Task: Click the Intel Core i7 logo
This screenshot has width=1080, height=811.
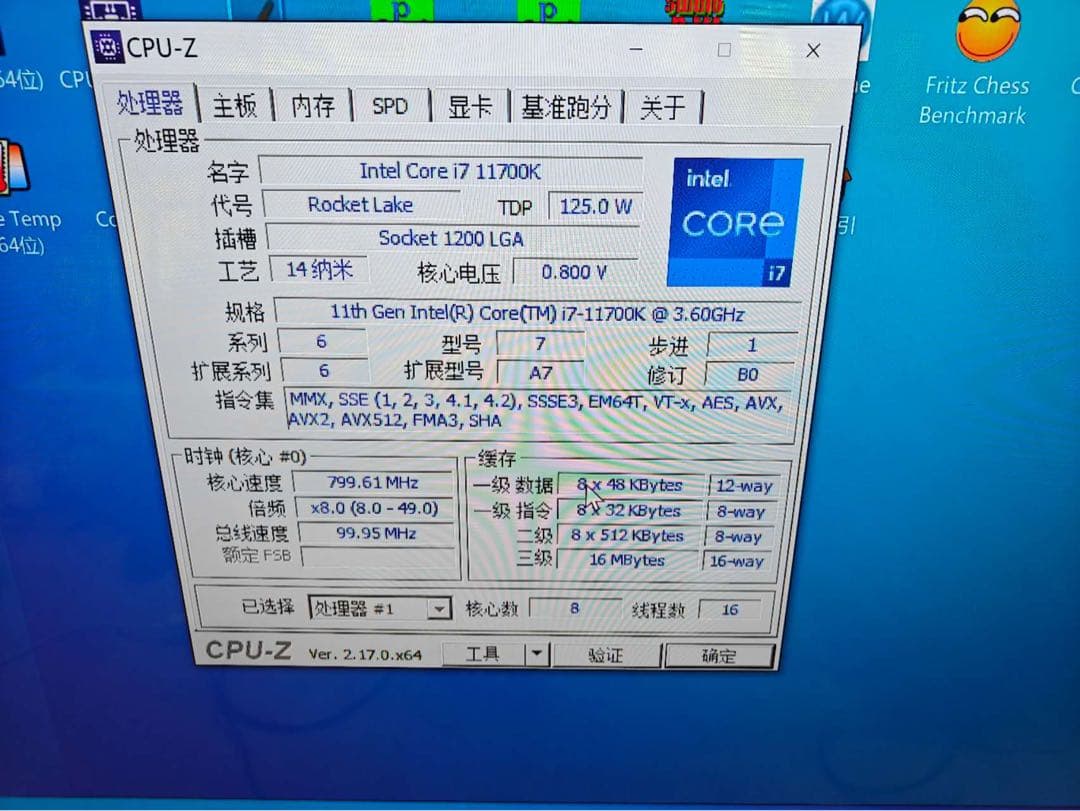Action: (x=734, y=222)
